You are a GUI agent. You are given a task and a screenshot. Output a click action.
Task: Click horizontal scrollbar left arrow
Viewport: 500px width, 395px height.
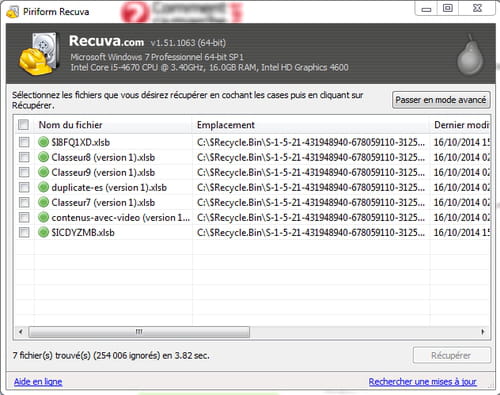coord(21,332)
